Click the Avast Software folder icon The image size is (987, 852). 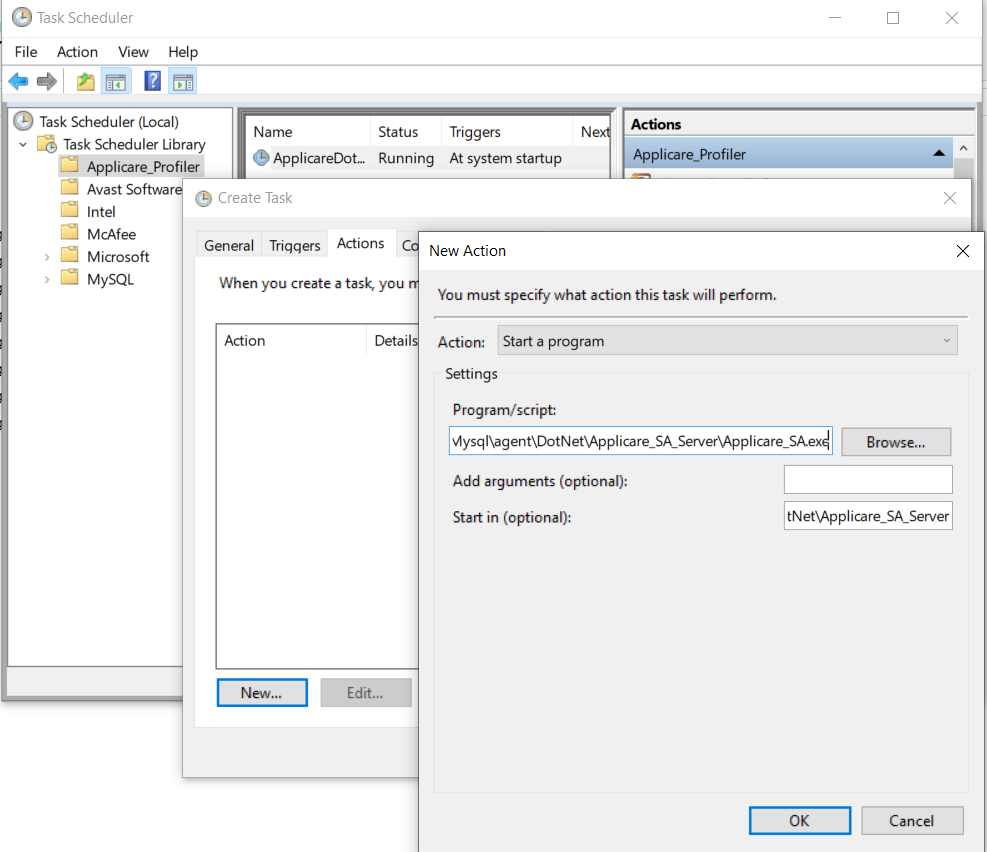coord(69,189)
